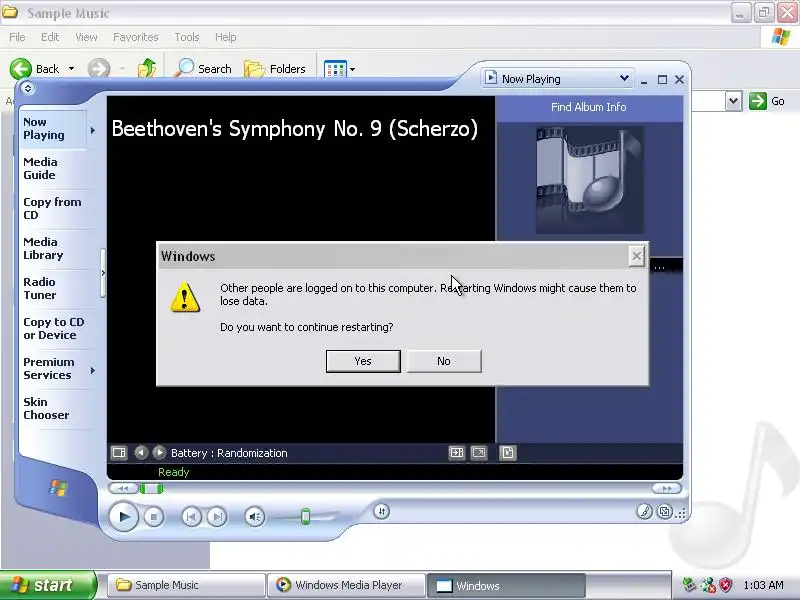Open the Edit menu in Sample Music
Viewport: 800px width, 600px height.
point(50,37)
